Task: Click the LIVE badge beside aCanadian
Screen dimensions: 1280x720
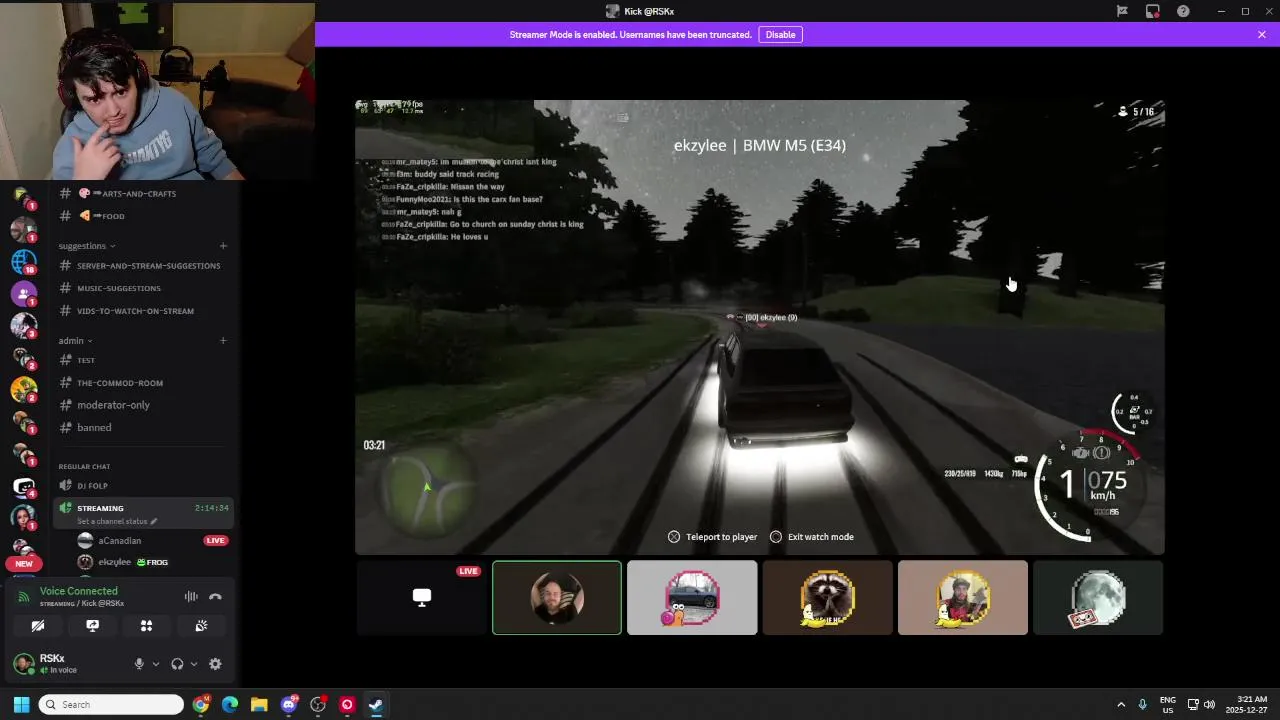Action: pos(215,541)
